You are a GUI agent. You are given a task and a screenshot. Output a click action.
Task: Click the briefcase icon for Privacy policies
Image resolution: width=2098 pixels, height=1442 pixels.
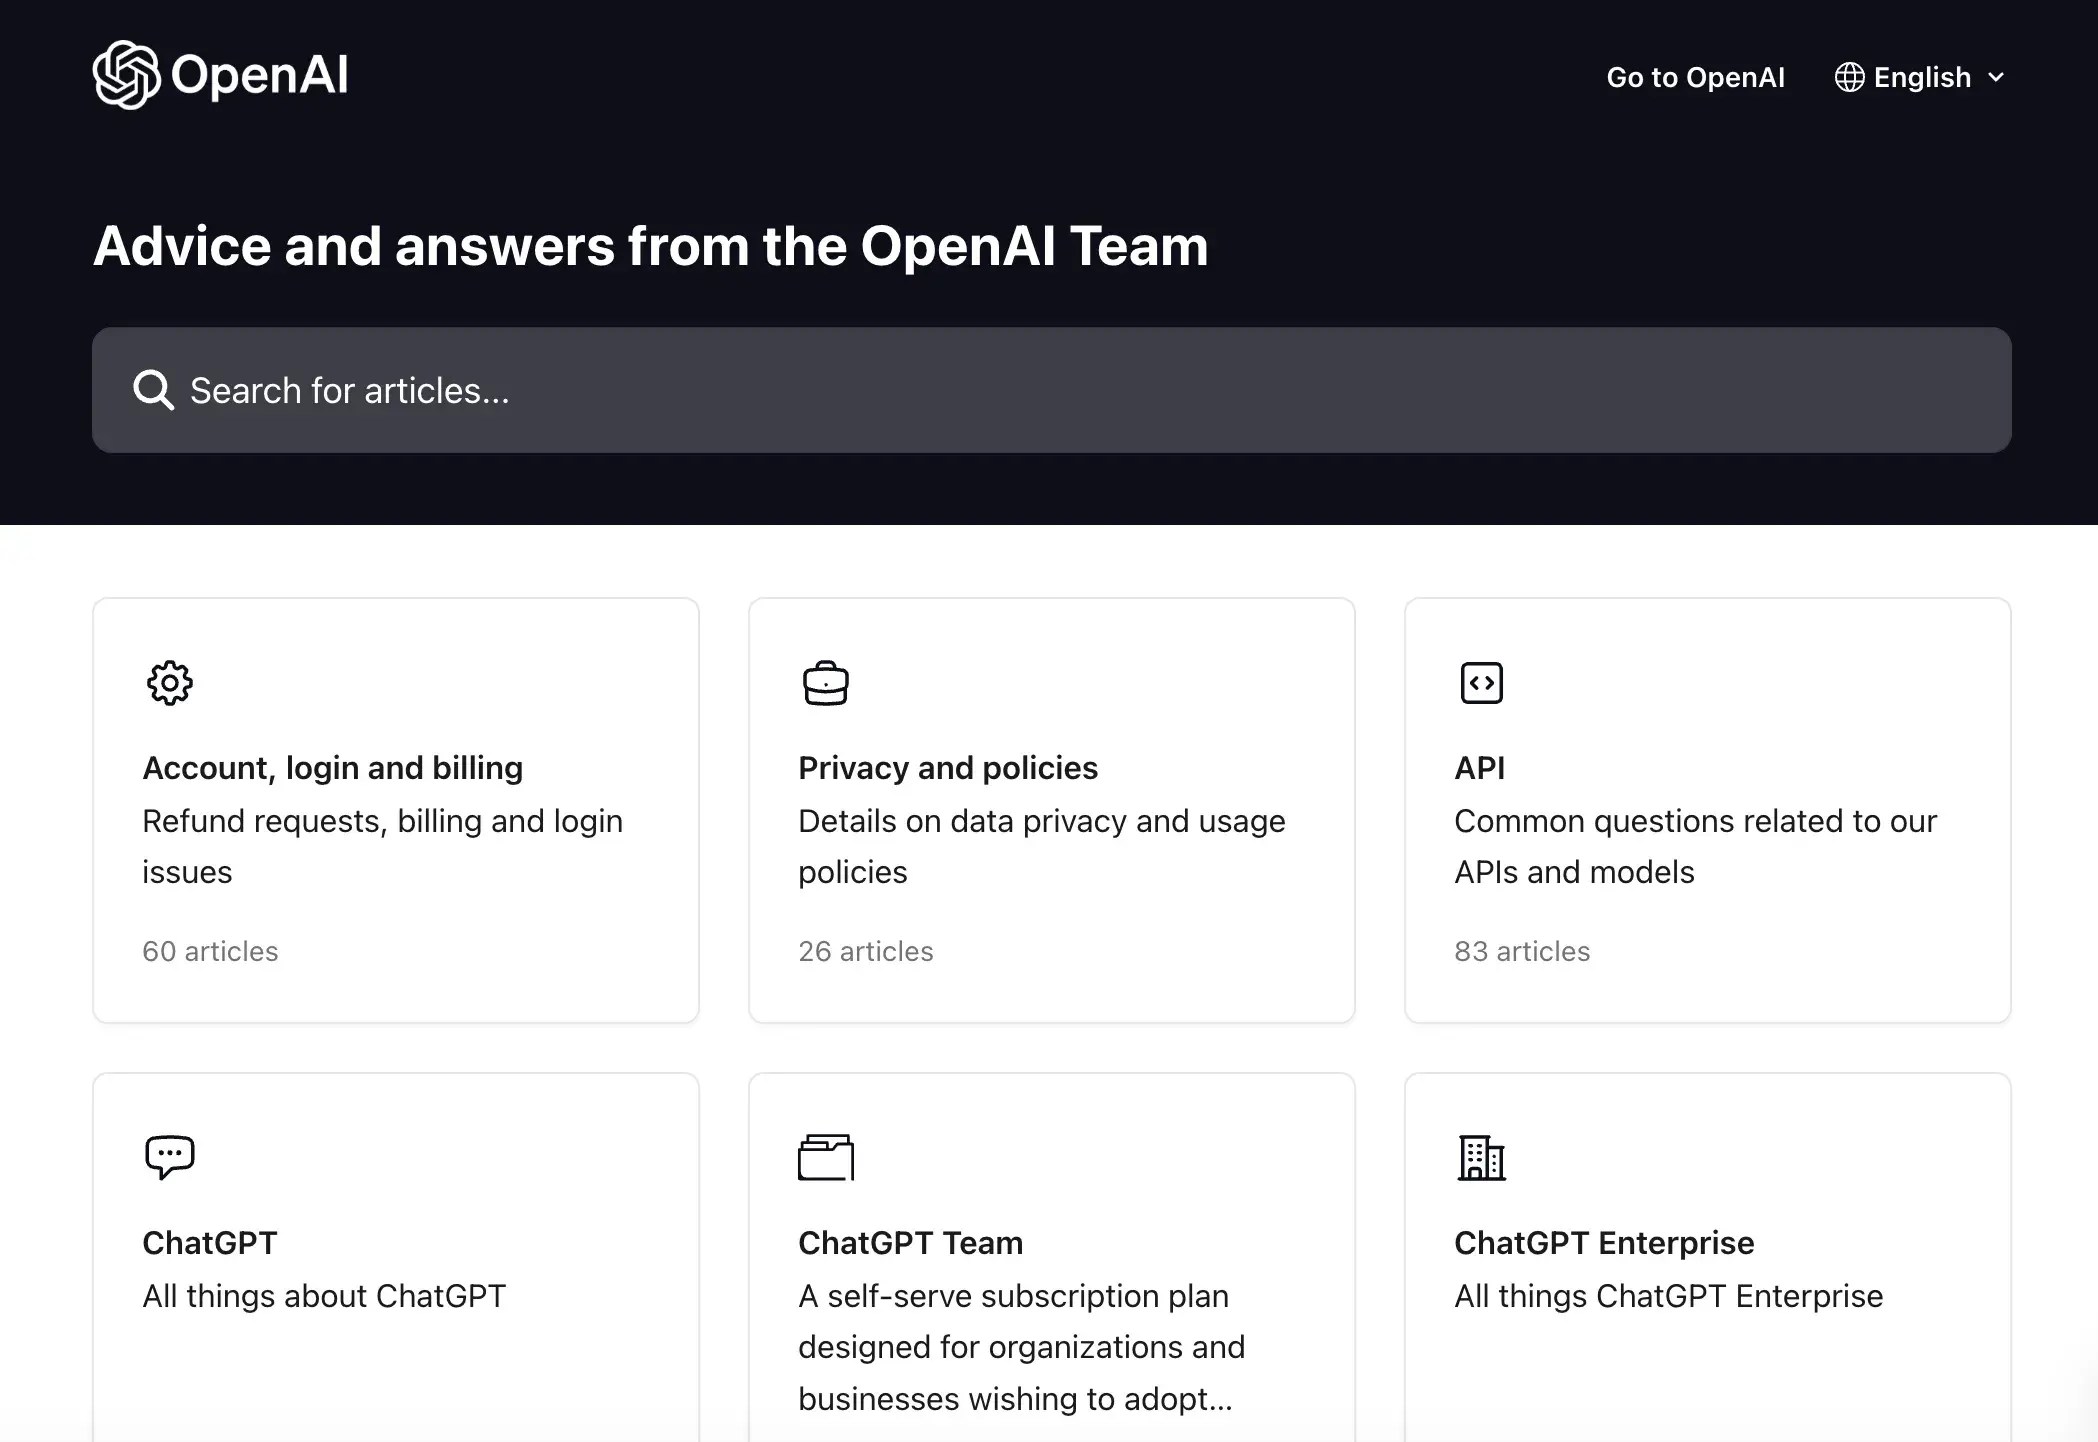[825, 683]
